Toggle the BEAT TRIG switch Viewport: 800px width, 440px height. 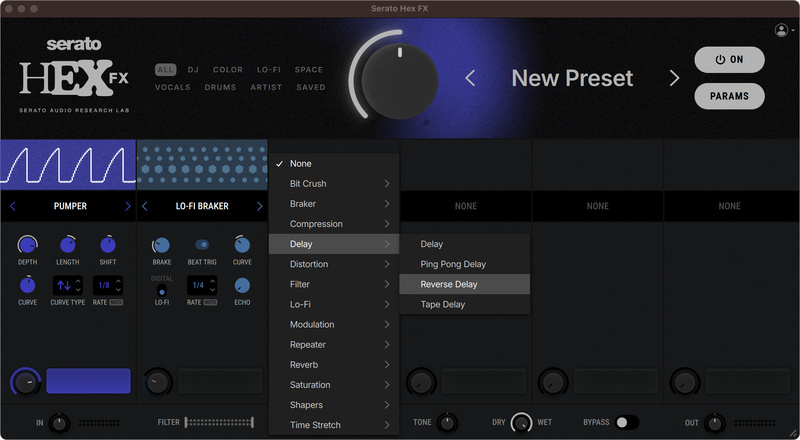[202, 245]
